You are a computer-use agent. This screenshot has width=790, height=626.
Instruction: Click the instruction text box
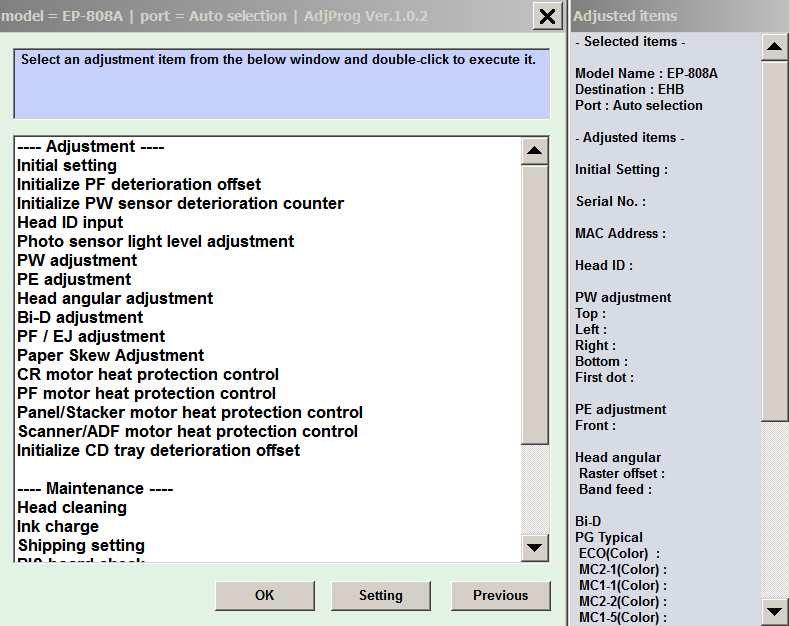[x=282, y=84]
